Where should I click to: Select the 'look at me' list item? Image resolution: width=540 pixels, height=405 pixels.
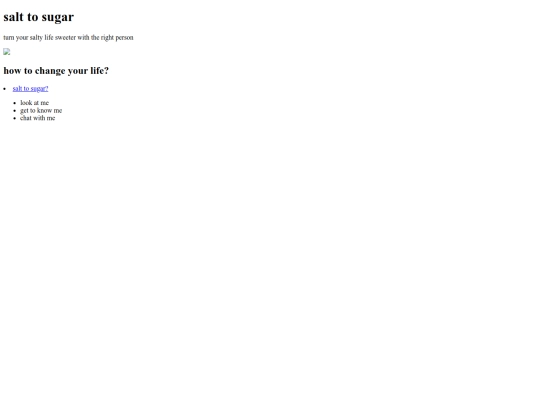click(34, 103)
